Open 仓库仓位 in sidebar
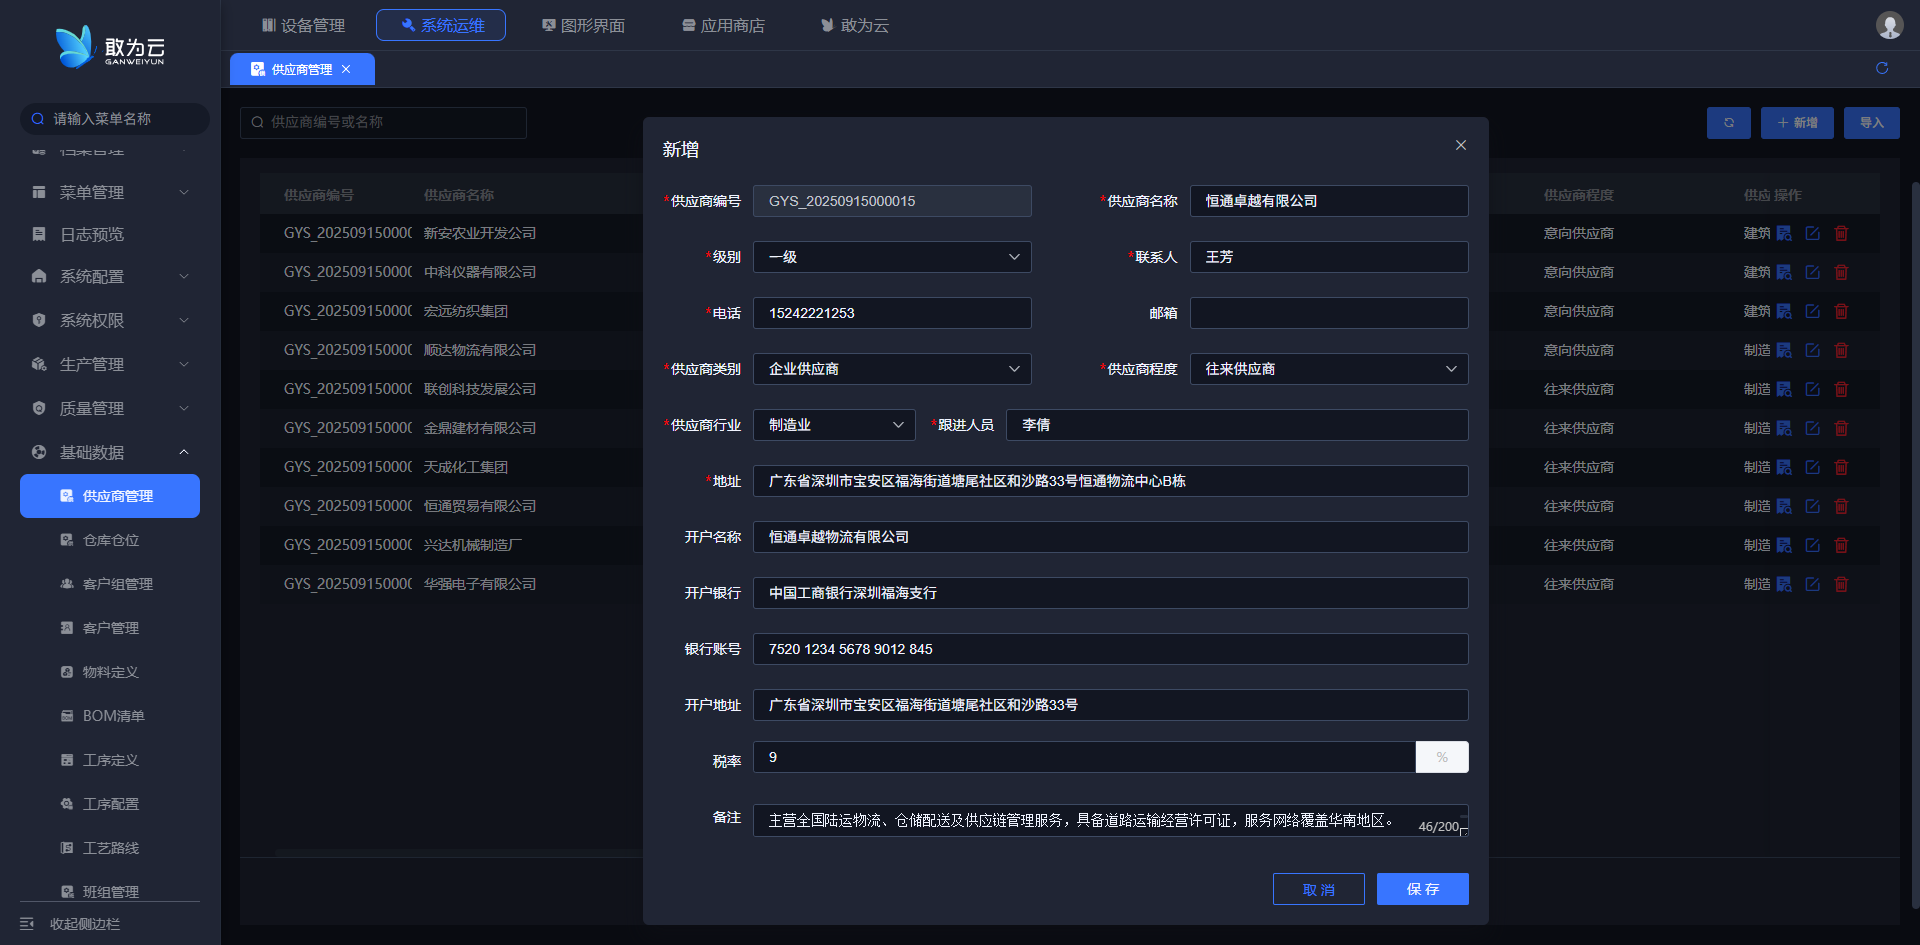This screenshot has height=945, width=1920. click(111, 540)
